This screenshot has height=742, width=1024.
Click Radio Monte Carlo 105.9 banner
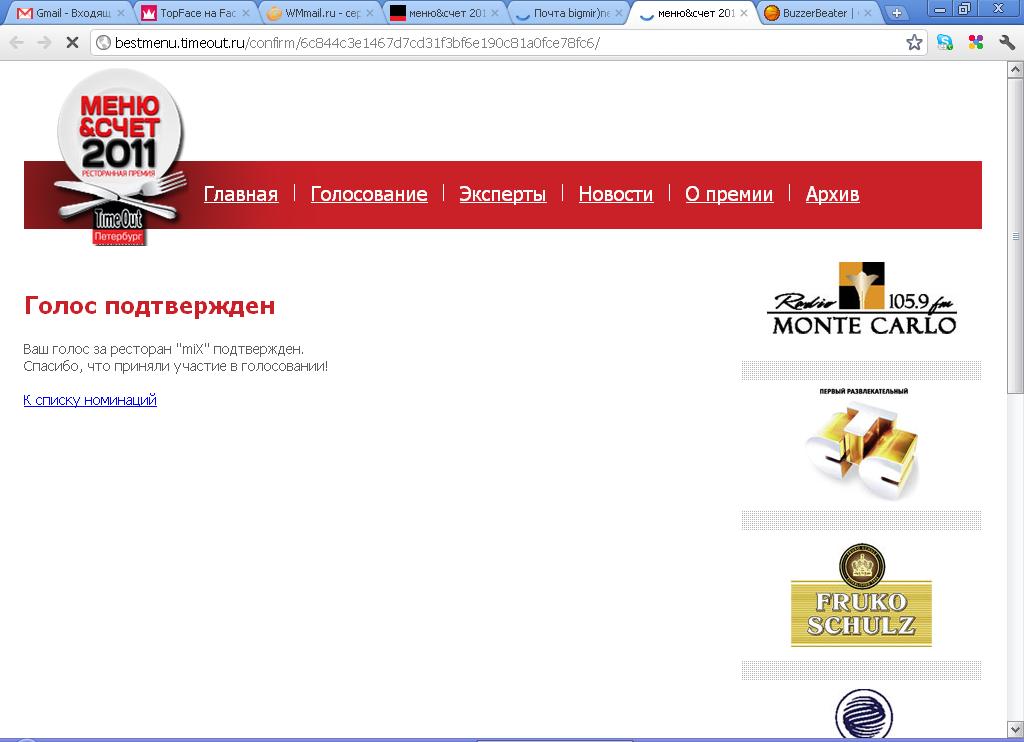[862, 299]
